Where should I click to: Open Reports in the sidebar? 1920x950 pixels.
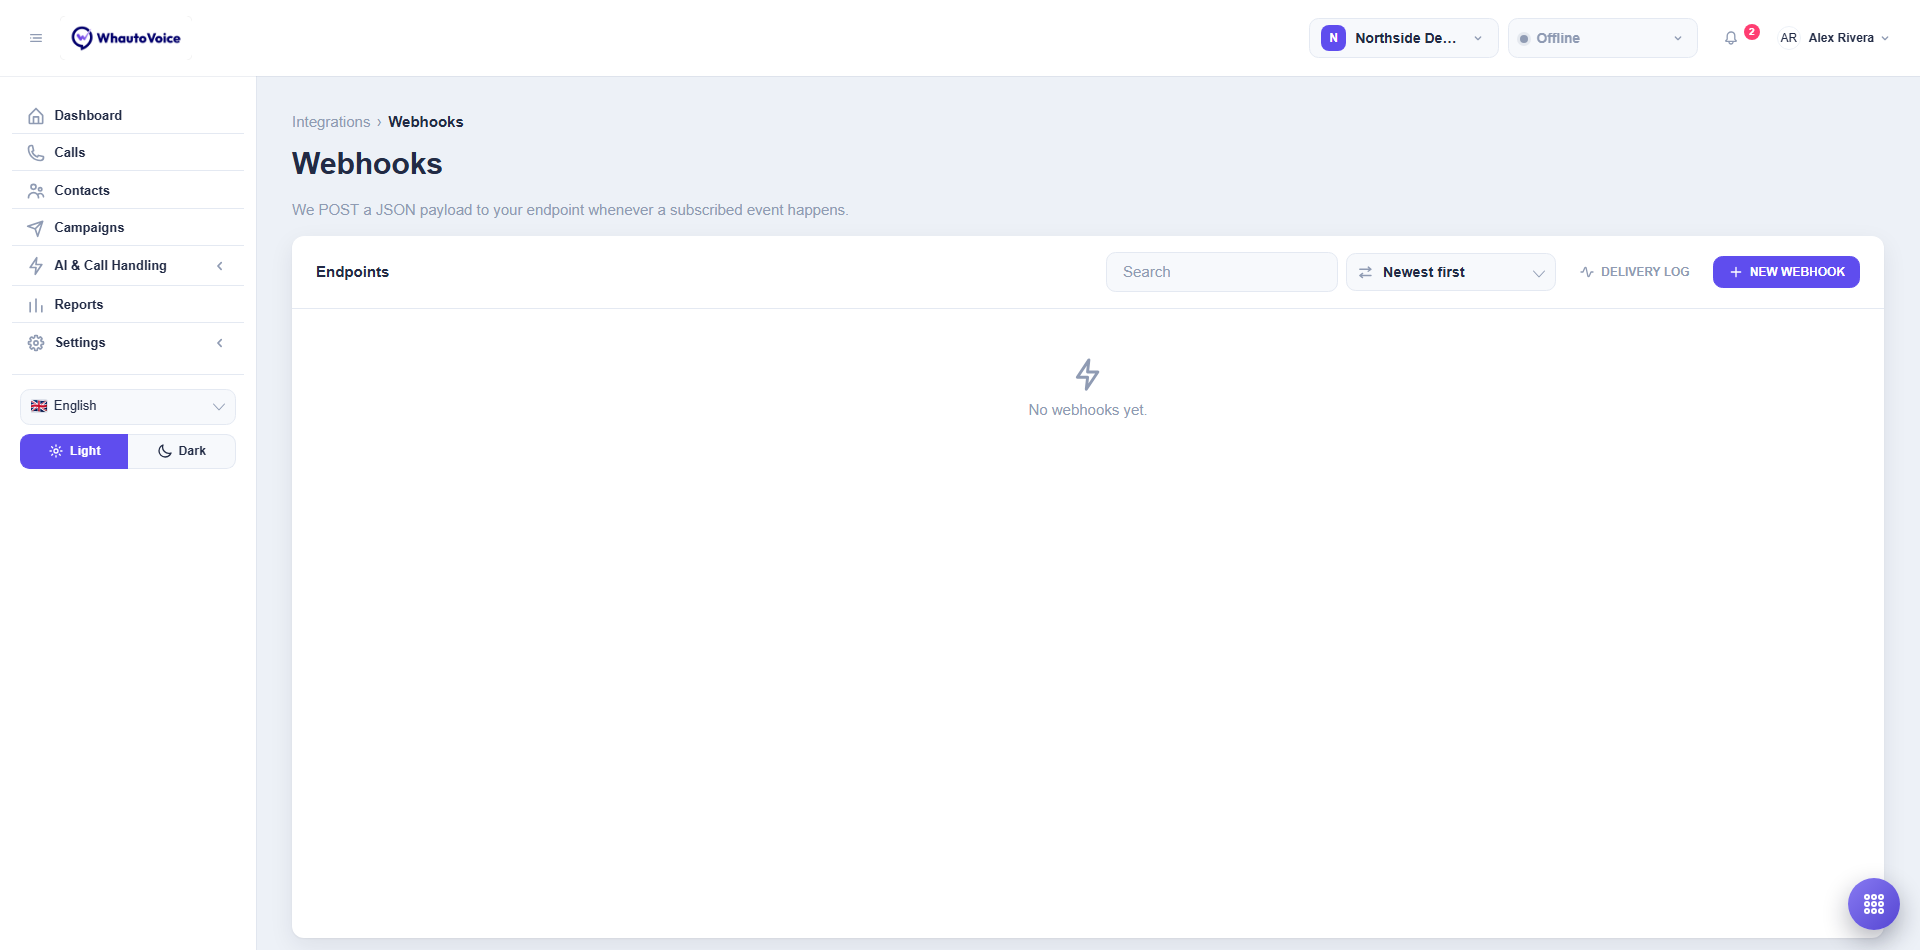tap(128, 305)
